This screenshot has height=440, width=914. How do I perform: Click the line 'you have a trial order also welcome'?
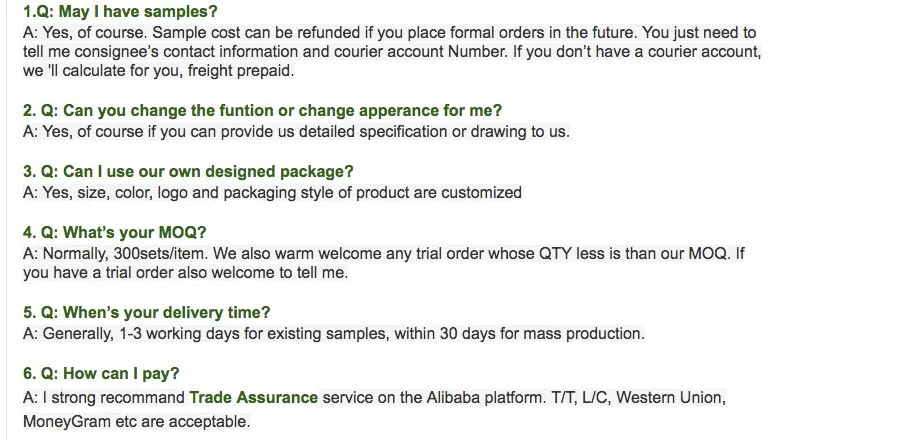coord(185,273)
